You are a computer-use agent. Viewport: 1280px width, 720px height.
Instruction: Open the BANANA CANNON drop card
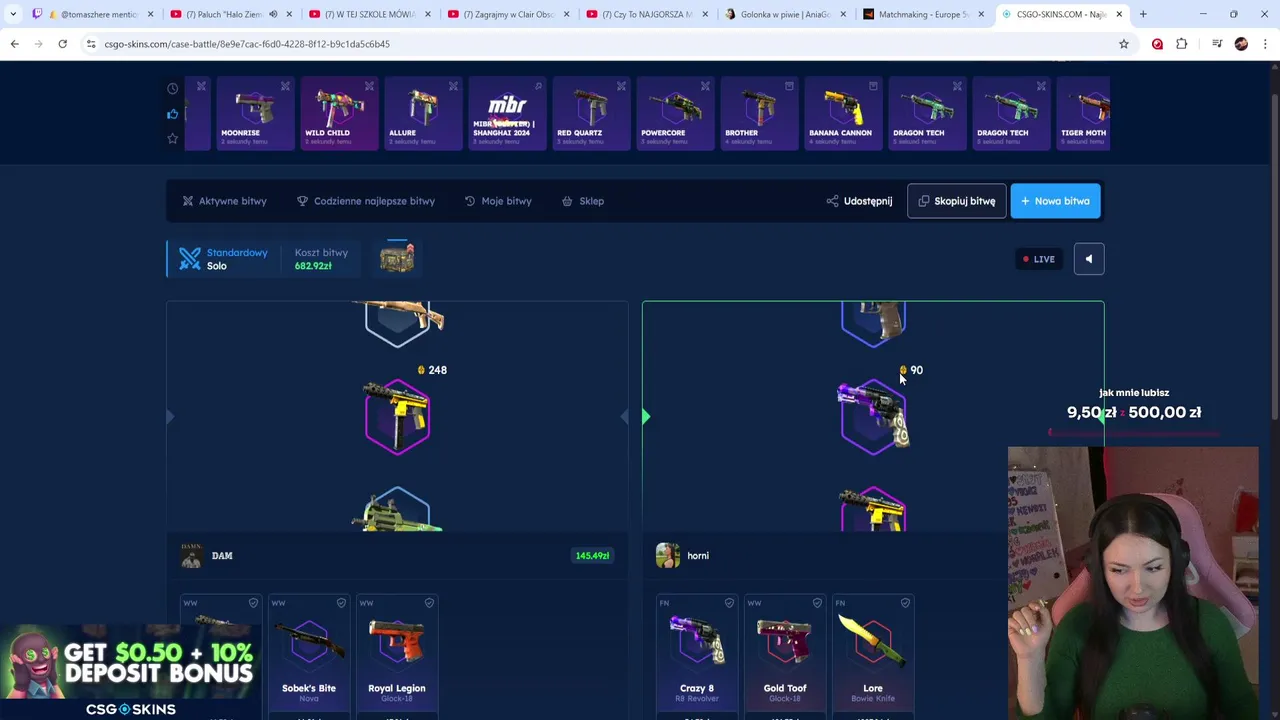coord(843,113)
